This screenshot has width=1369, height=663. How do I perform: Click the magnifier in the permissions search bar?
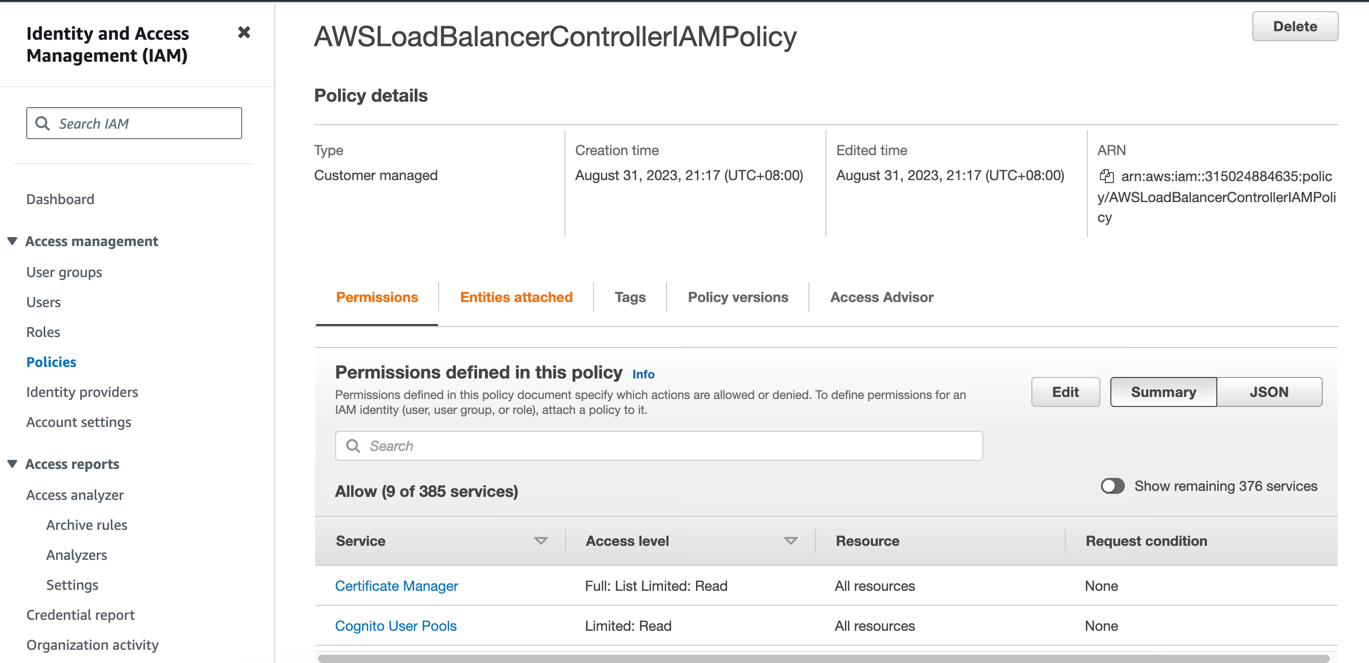tap(352, 445)
